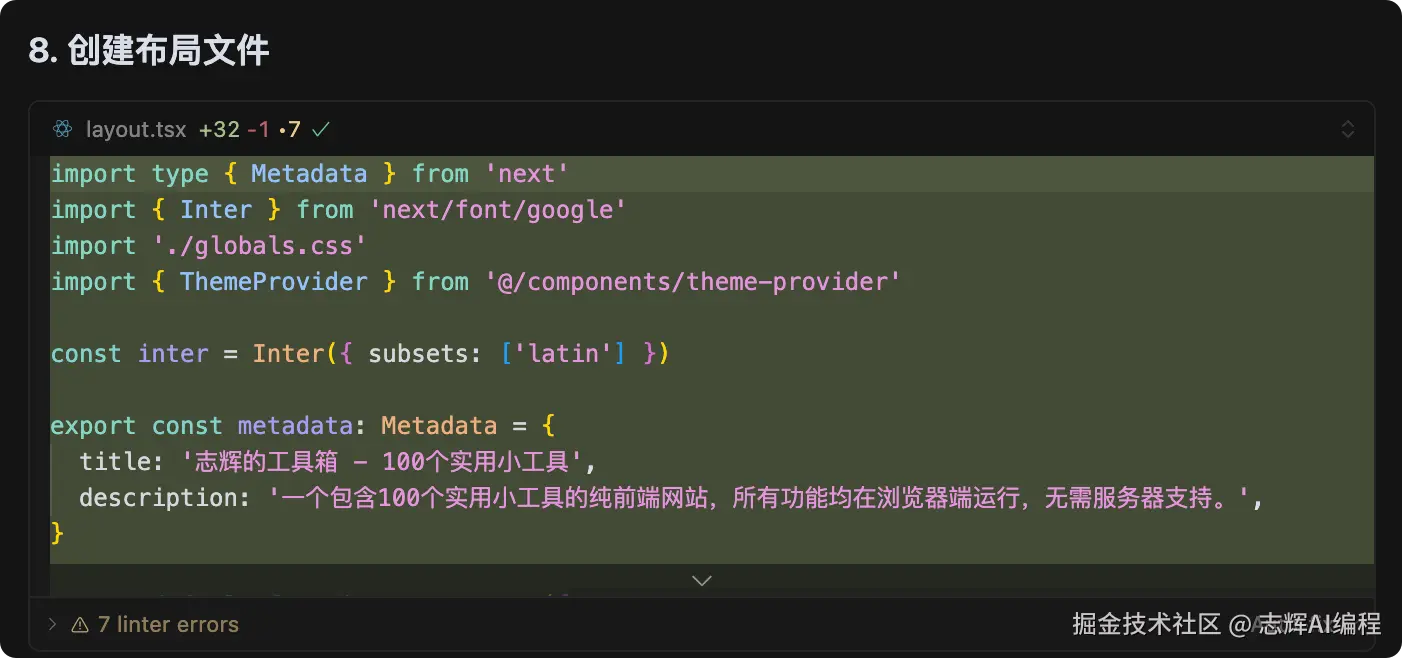Viewport: 1402px width, 658px height.
Task: Expand the code with the bottom down chevron
Action: point(702,580)
